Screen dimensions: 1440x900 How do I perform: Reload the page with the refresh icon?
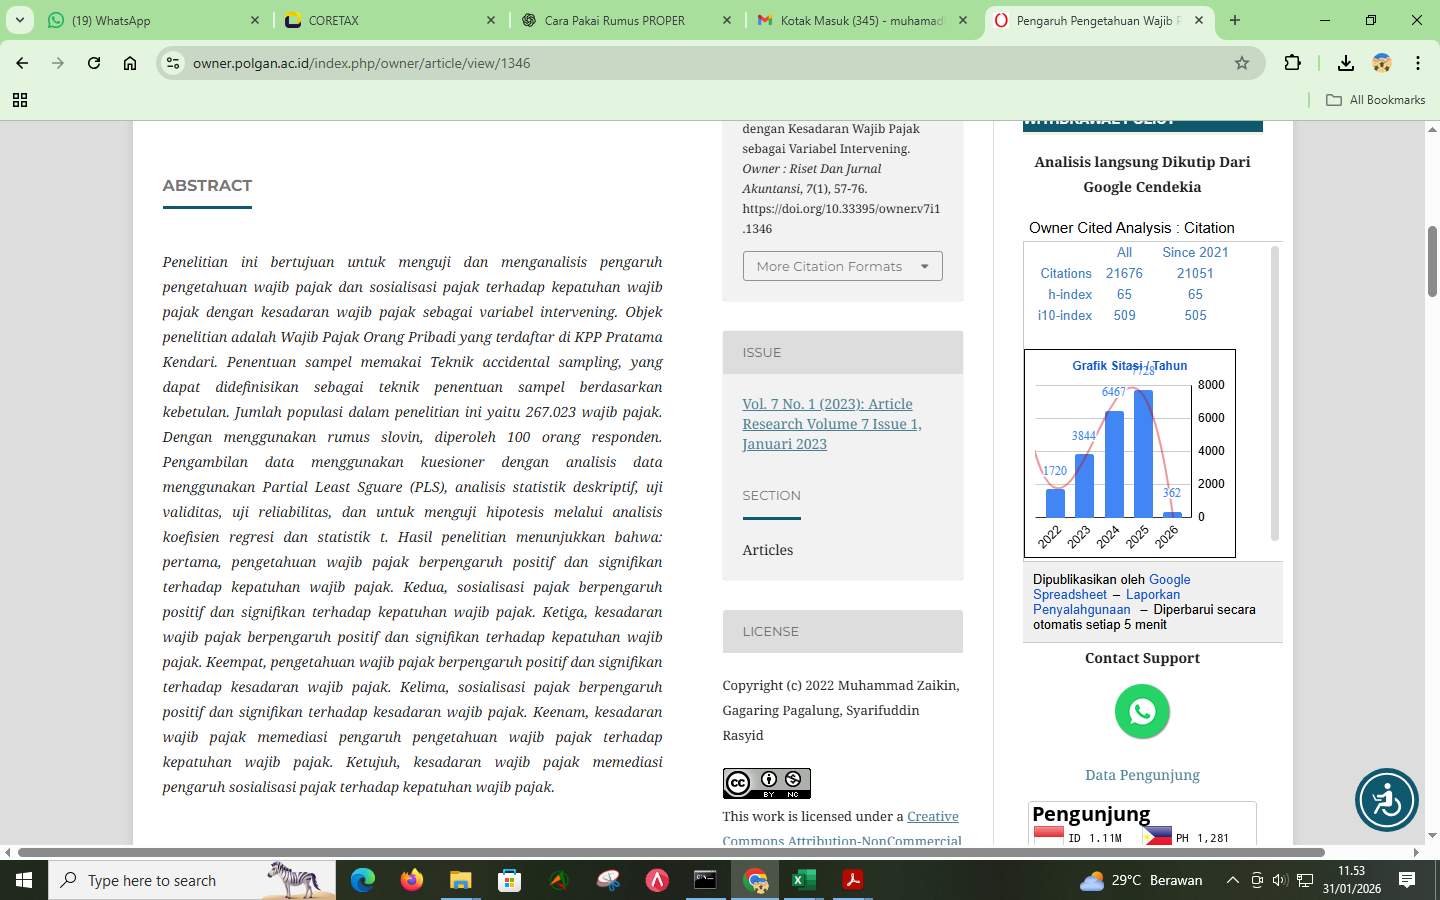click(x=94, y=62)
